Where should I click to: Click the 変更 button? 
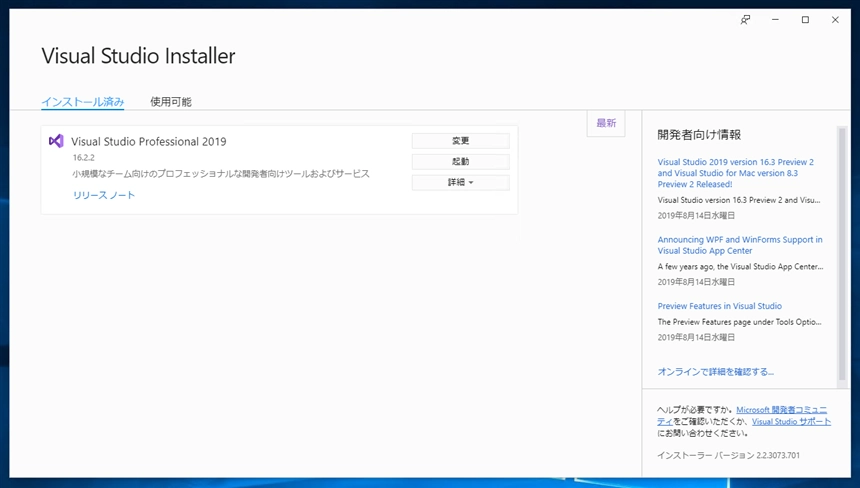coord(461,141)
